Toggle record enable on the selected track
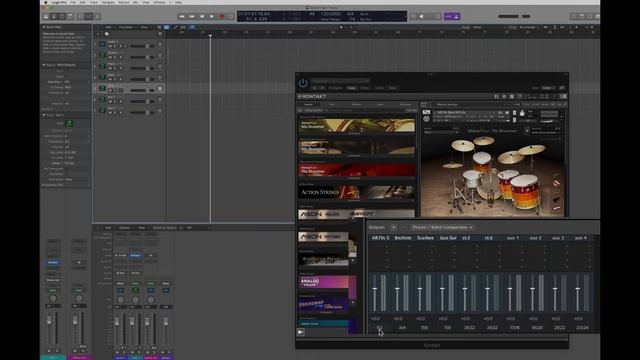 coord(121,90)
